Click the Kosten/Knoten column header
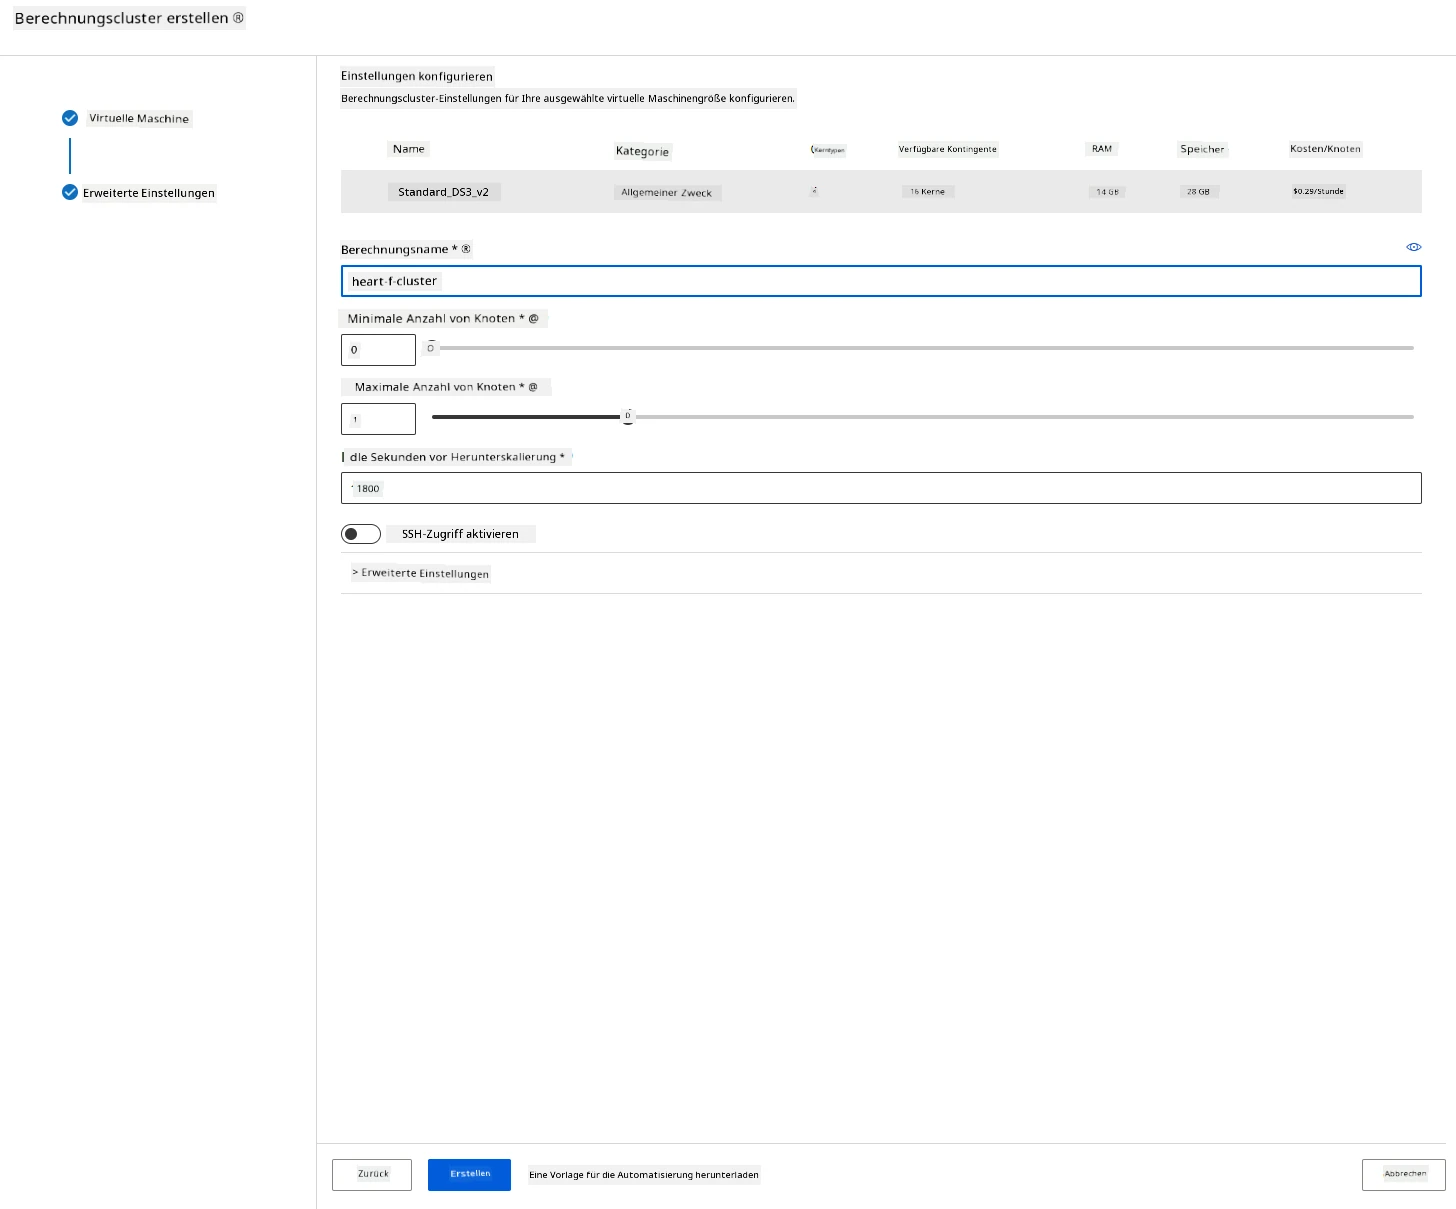 point(1325,149)
